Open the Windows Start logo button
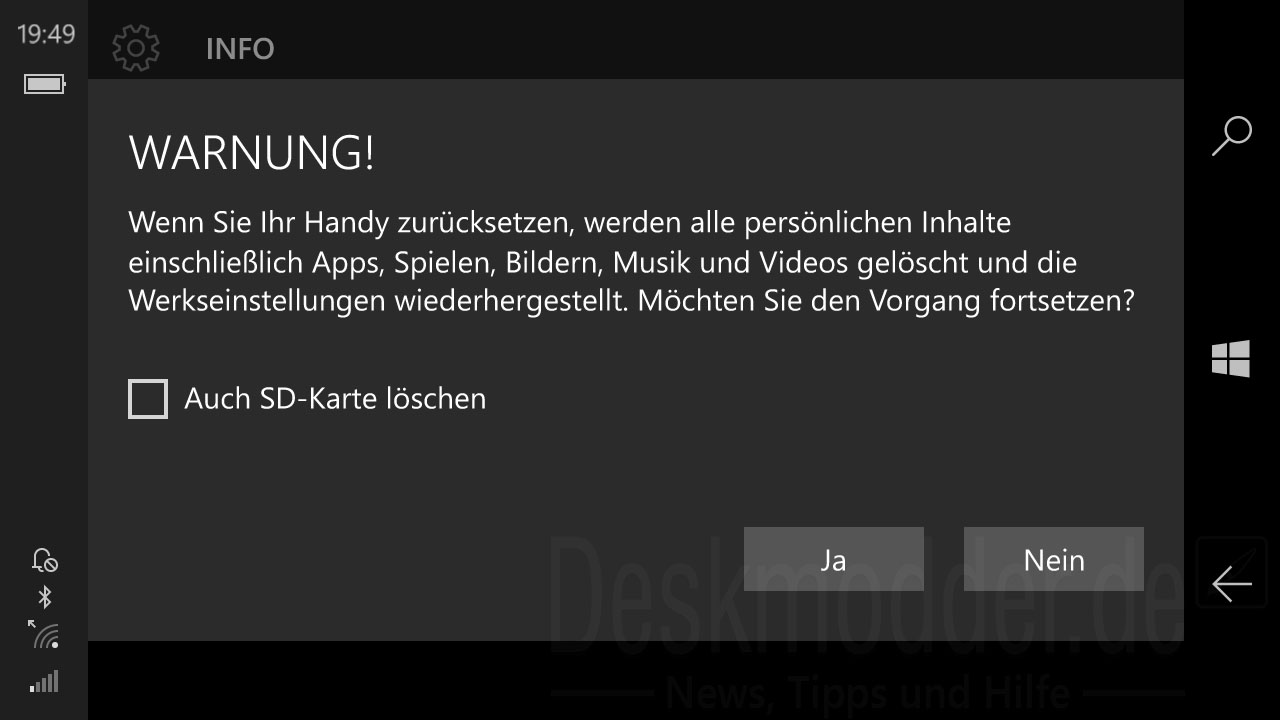The width and height of the screenshot is (1280, 720). [1231, 358]
